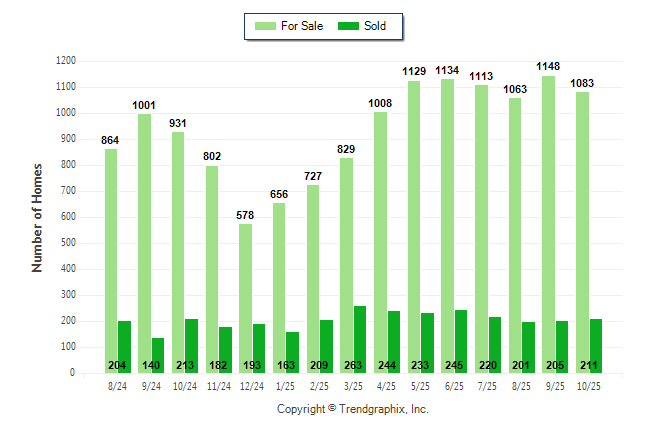Toggle the For Sale legend label
The image size is (646, 434).
click(x=304, y=26)
